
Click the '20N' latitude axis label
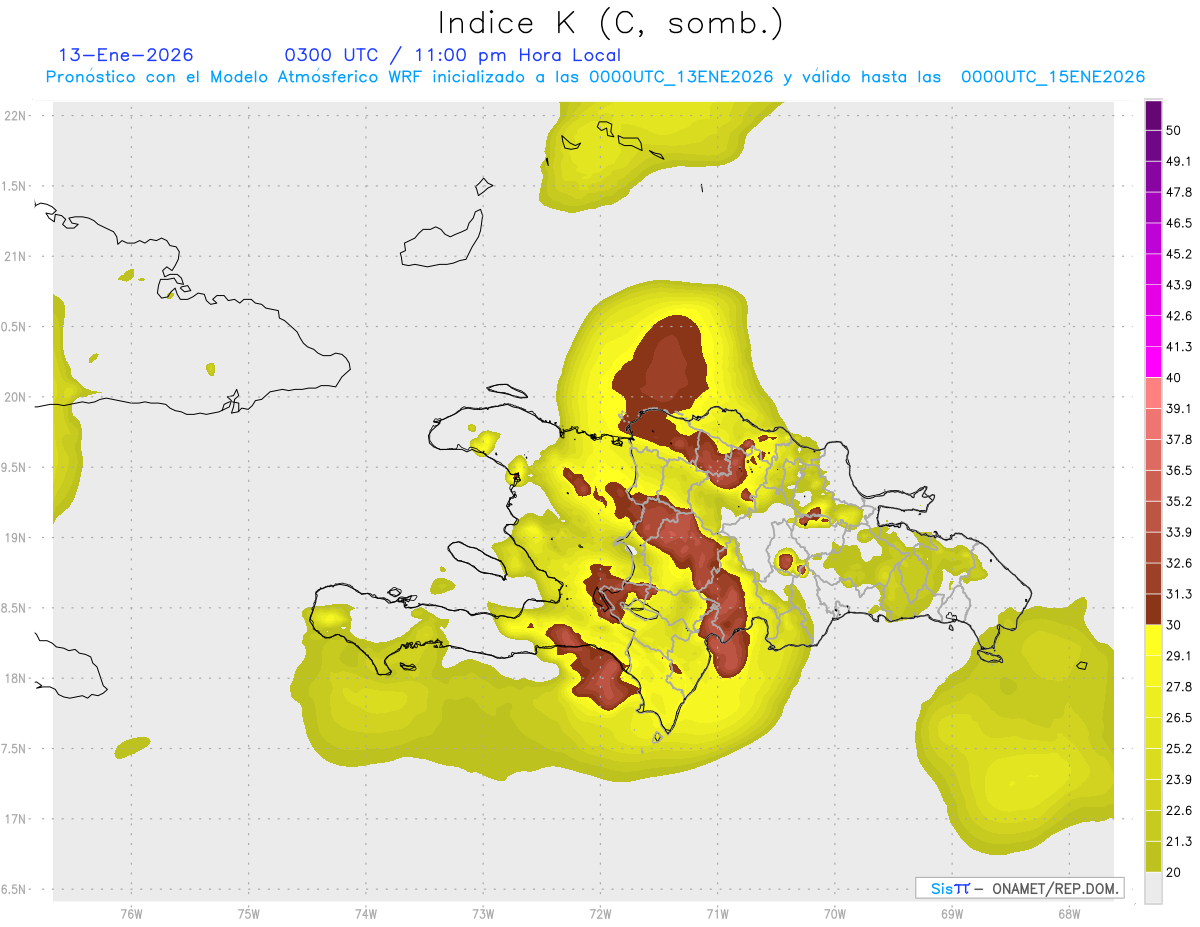[15, 397]
